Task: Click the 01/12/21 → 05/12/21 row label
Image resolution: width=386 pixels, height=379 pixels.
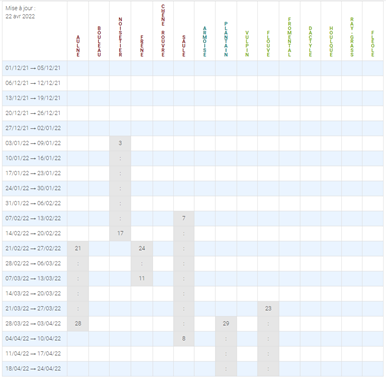Action: [33, 68]
